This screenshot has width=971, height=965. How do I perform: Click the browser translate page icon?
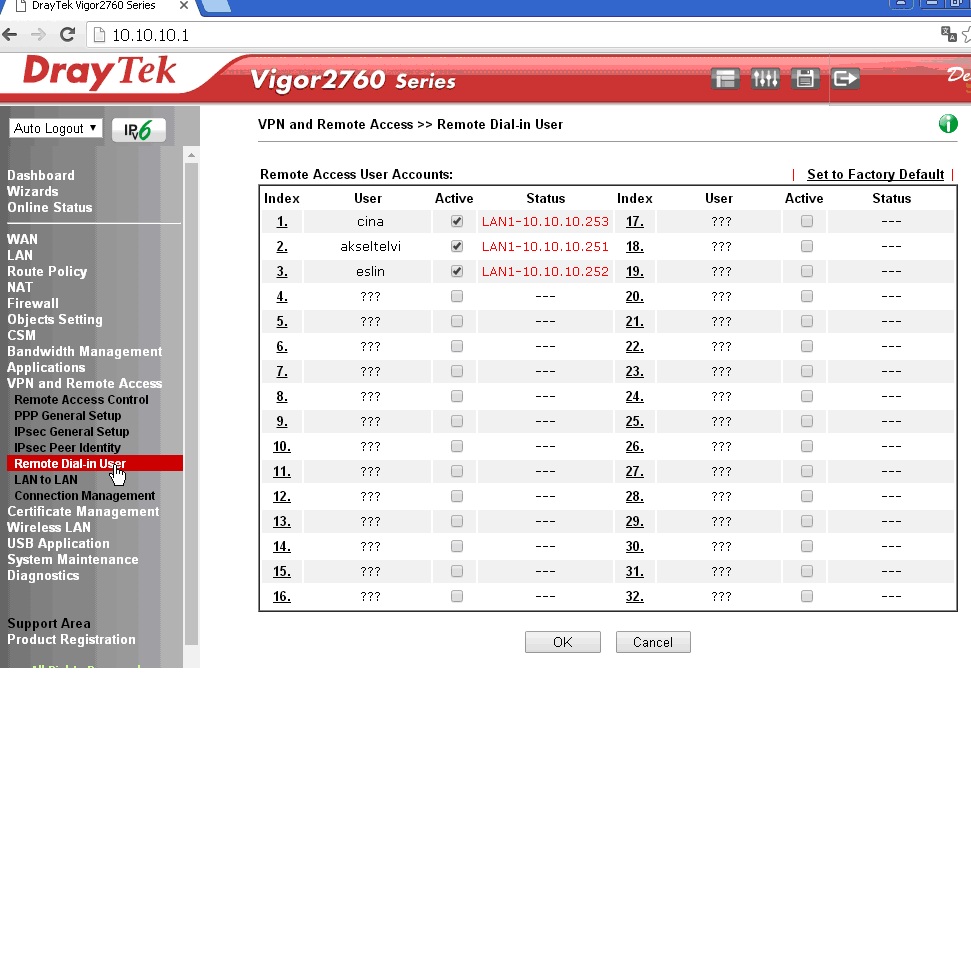[x=948, y=34]
